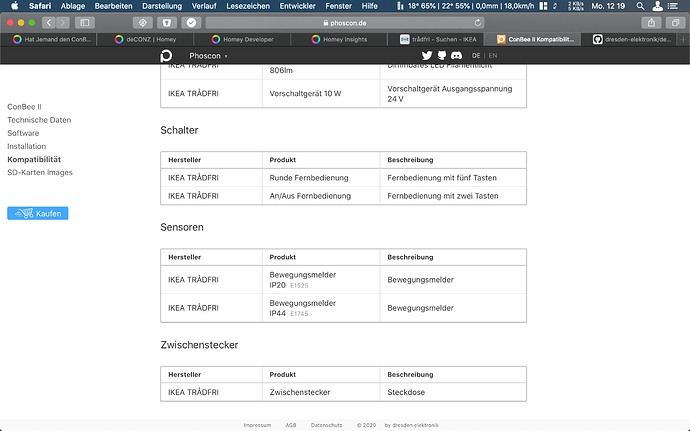Open the Fenster menu
This screenshot has width=690, height=431.
(338, 6)
